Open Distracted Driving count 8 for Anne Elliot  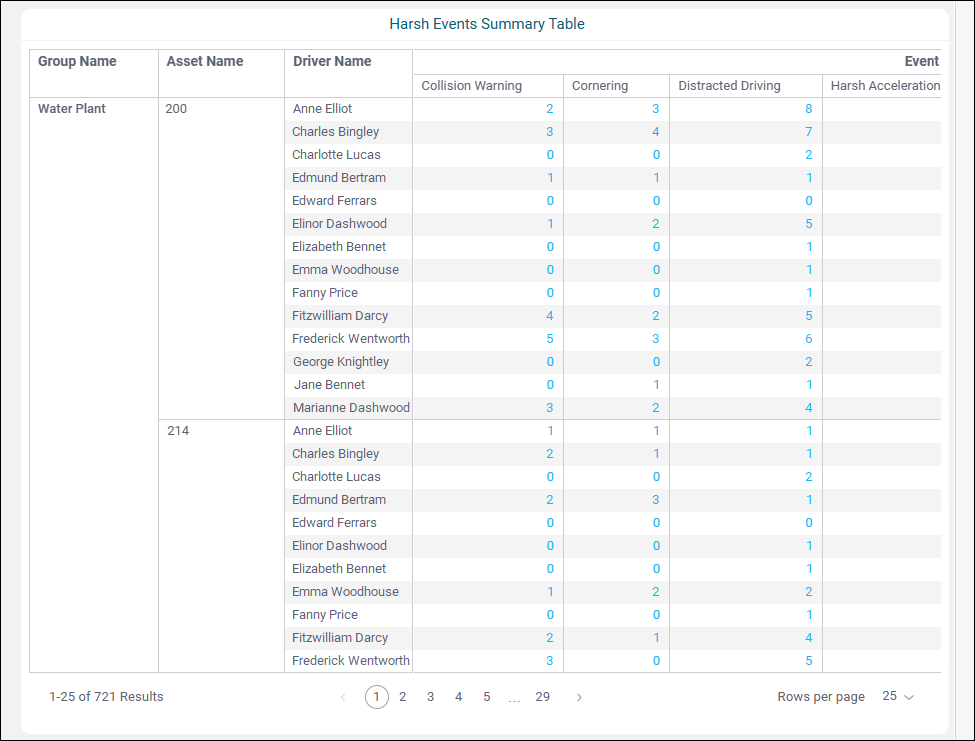click(808, 109)
